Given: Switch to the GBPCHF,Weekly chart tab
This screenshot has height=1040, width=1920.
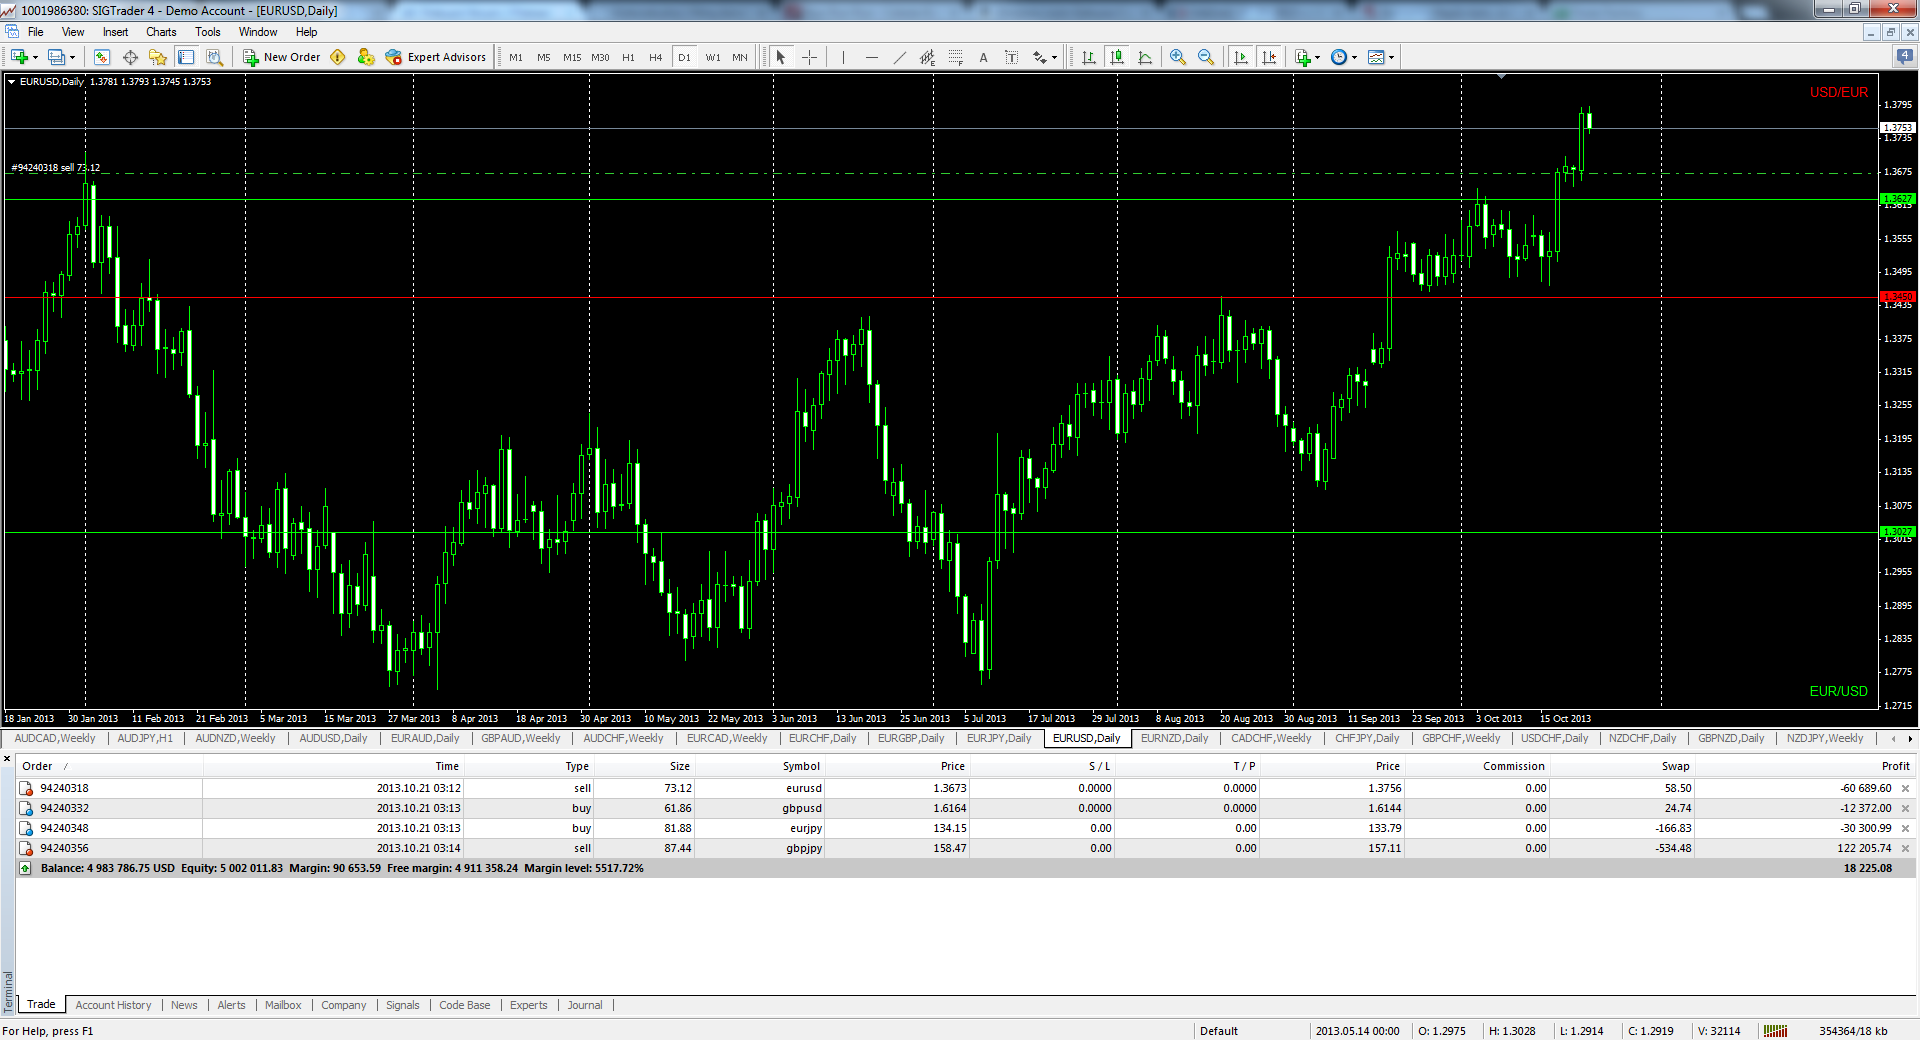Looking at the screenshot, I should 1461,739.
